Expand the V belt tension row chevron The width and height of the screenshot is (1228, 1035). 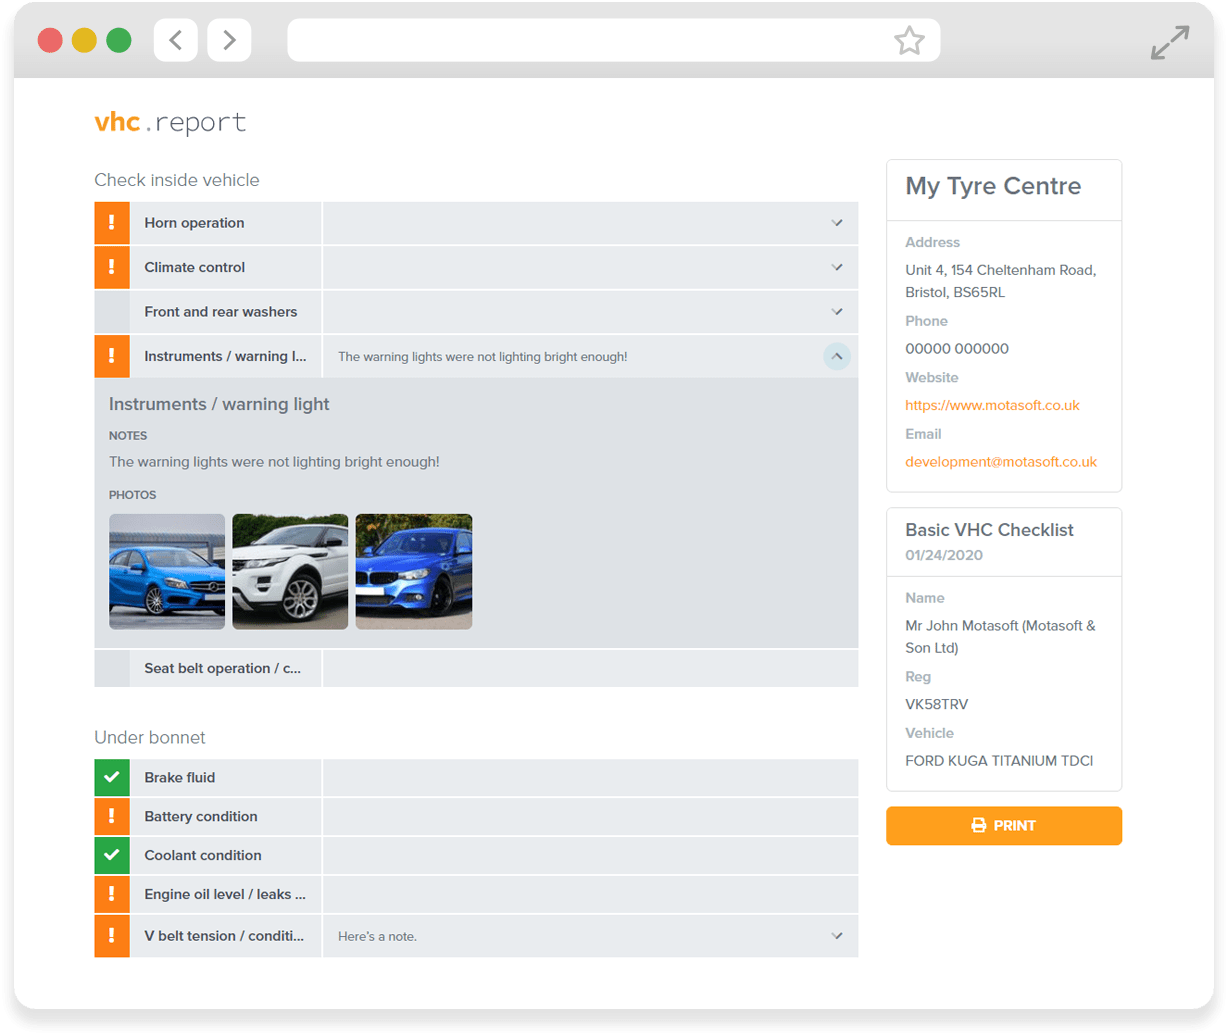pyautogui.click(x=837, y=936)
